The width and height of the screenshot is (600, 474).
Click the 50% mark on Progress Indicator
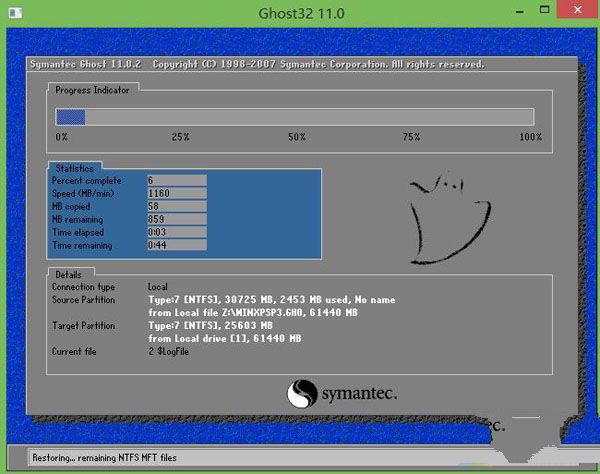[297, 137]
